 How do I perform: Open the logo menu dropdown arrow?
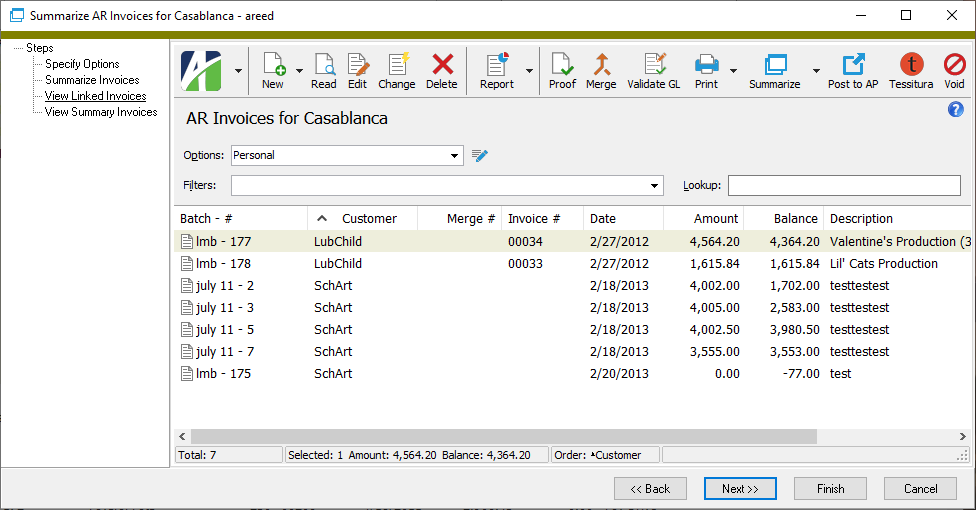click(x=238, y=71)
